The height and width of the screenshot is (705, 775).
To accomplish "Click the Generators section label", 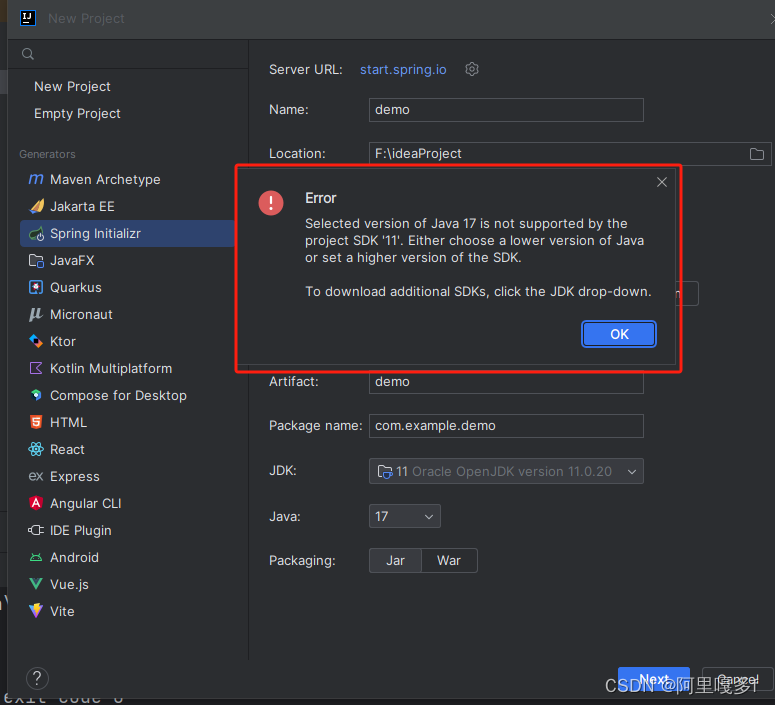I will point(47,154).
